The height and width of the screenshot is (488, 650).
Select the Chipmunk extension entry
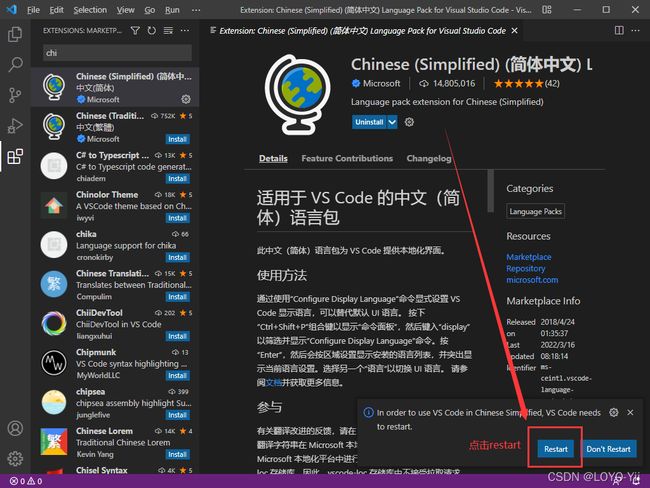coord(115,363)
